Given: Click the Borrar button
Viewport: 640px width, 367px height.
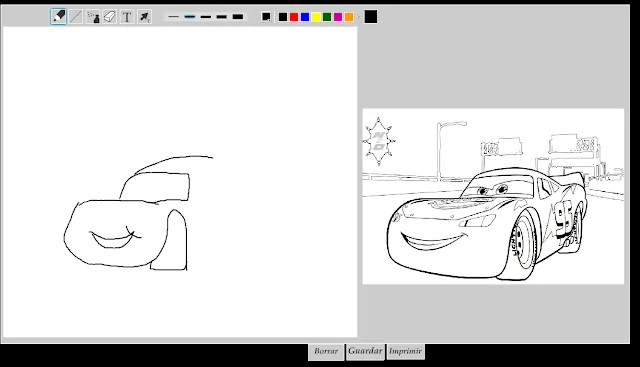Looking at the screenshot, I should click(x=326, y=351).
